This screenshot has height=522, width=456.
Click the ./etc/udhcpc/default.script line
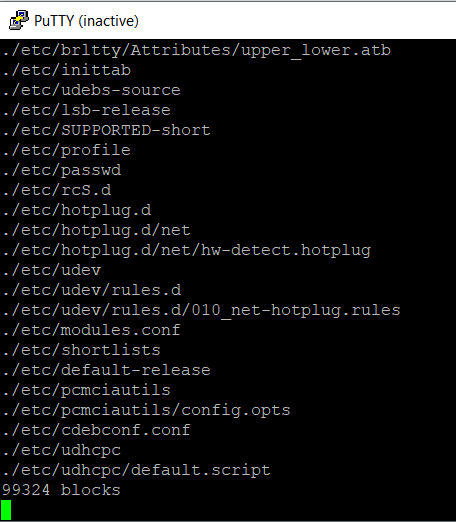tap(137, 471)
